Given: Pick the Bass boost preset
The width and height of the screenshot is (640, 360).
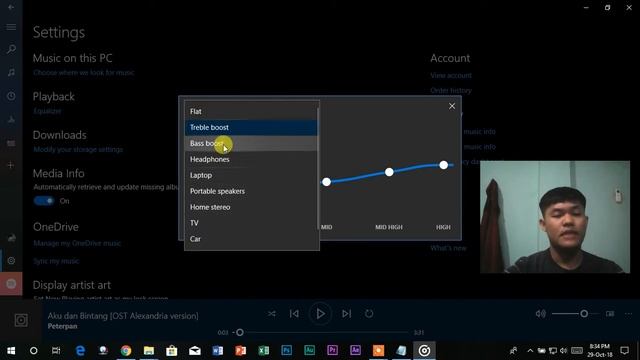Looking at the screenshot, I should 251,143.
